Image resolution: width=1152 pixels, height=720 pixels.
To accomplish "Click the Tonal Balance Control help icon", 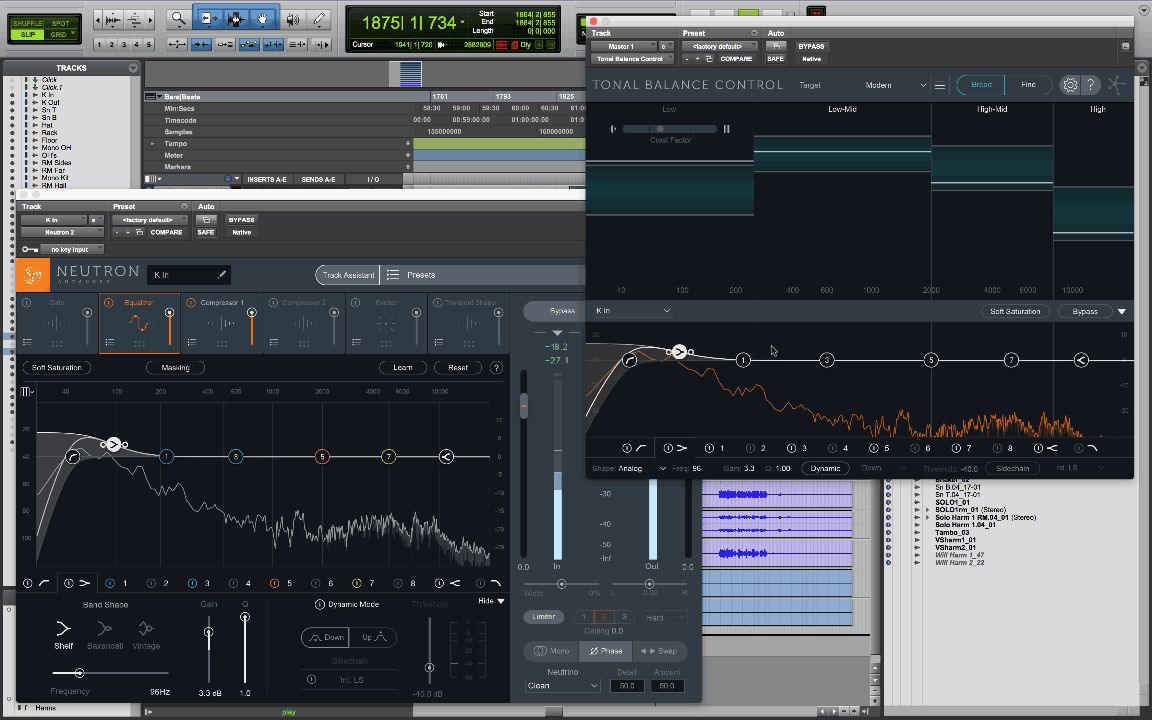I will 1091,85.
